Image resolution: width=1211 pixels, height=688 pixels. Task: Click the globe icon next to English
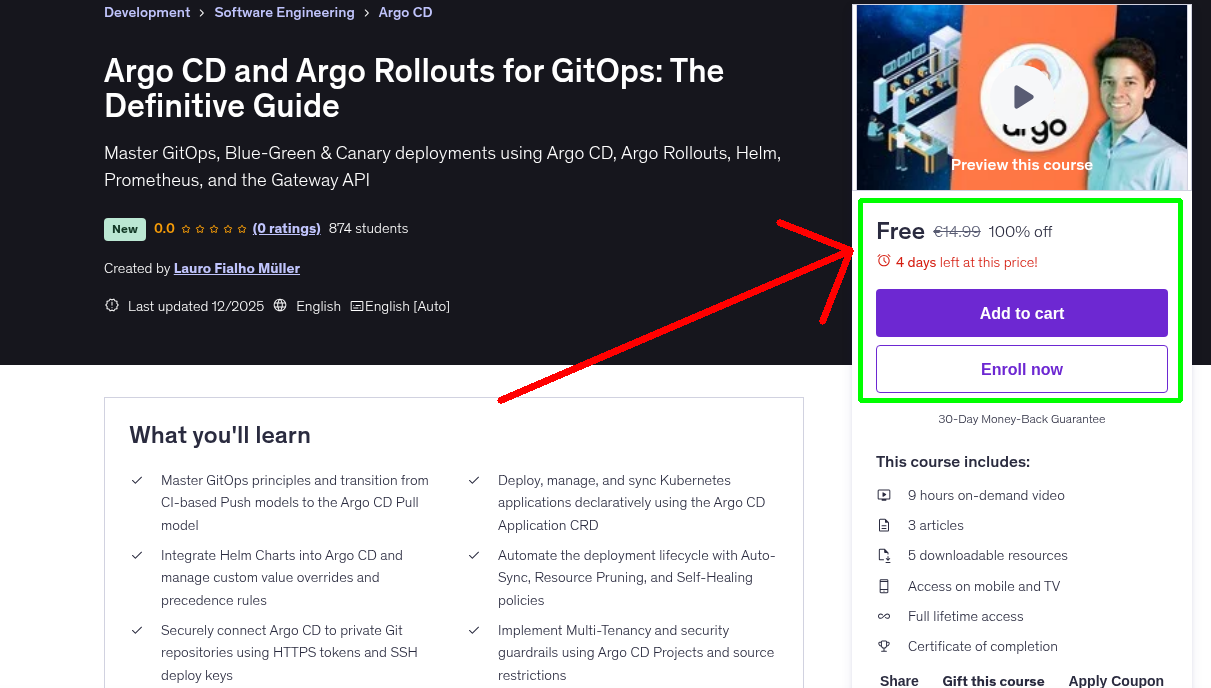coord(281,306)
